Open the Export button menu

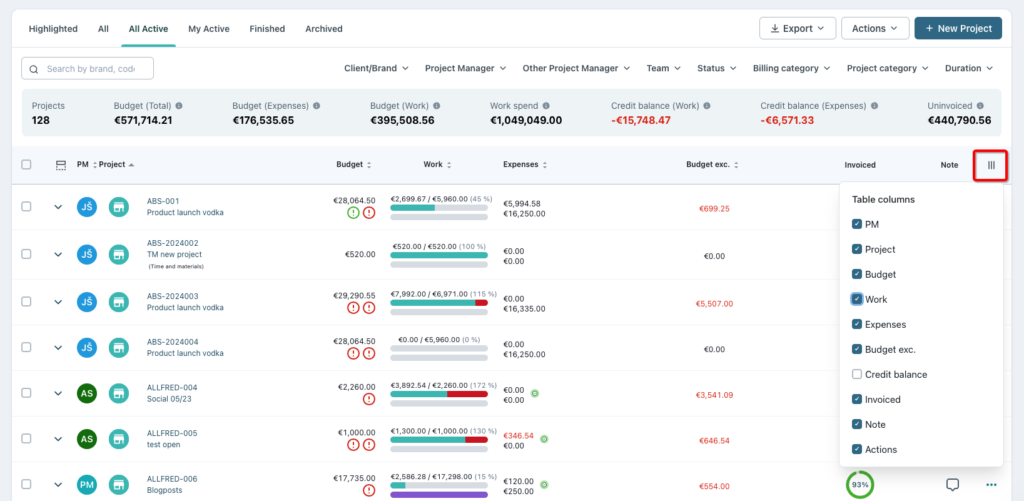click(797, 28)
